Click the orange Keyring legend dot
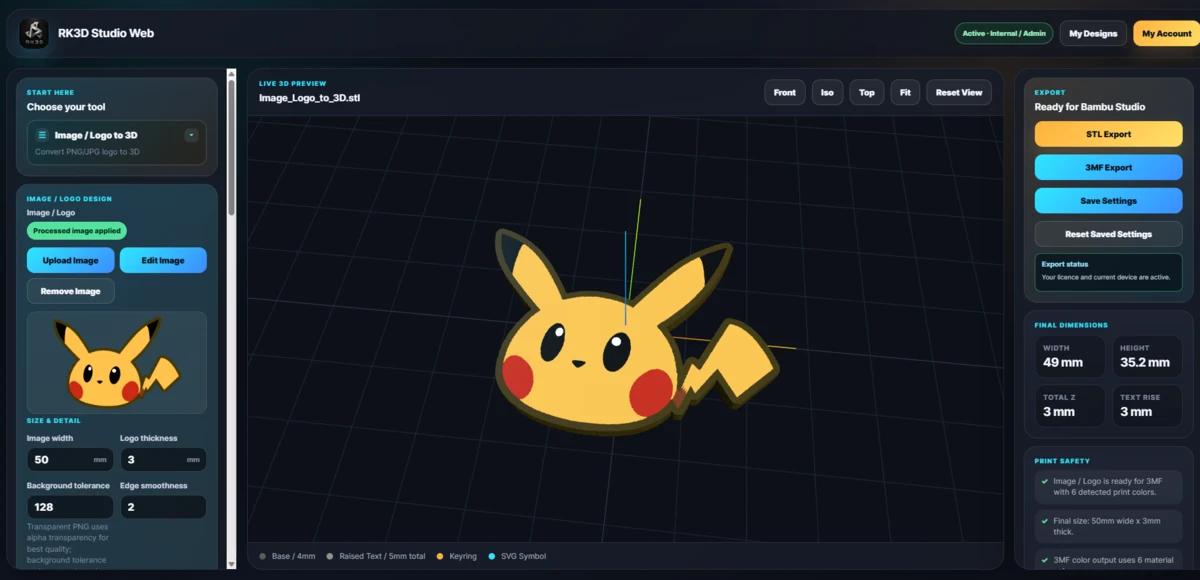 coord(440,556)
